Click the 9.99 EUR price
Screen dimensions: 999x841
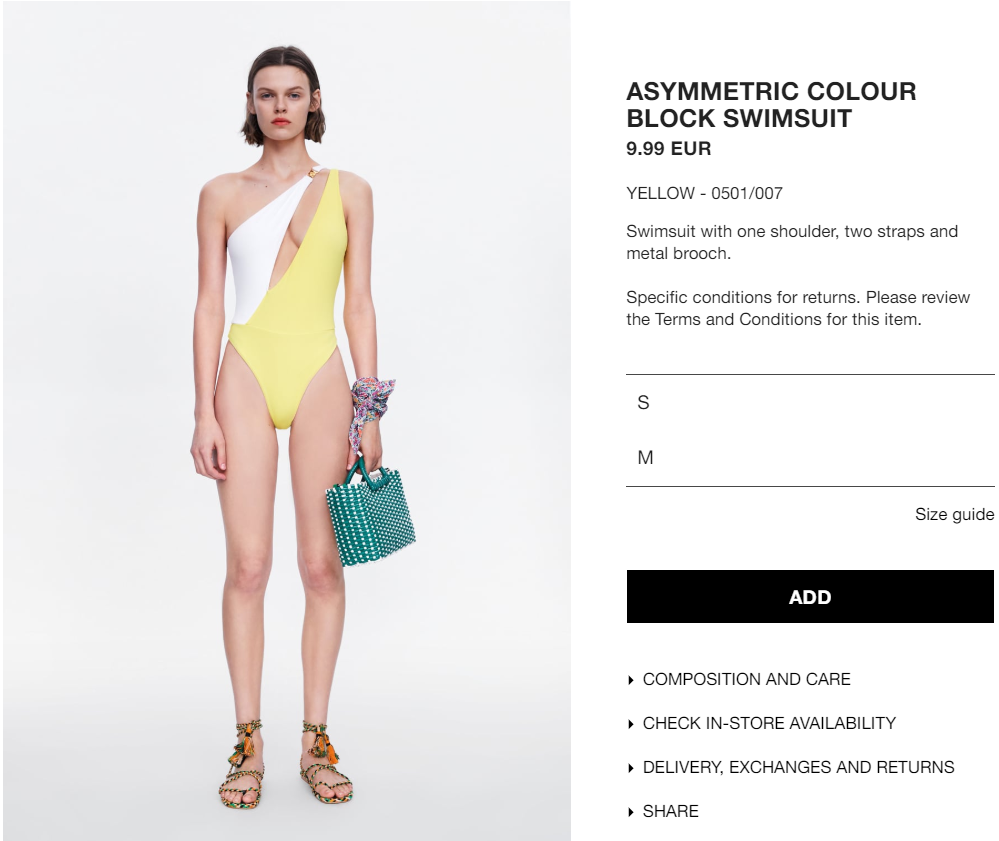pos(668,148)
